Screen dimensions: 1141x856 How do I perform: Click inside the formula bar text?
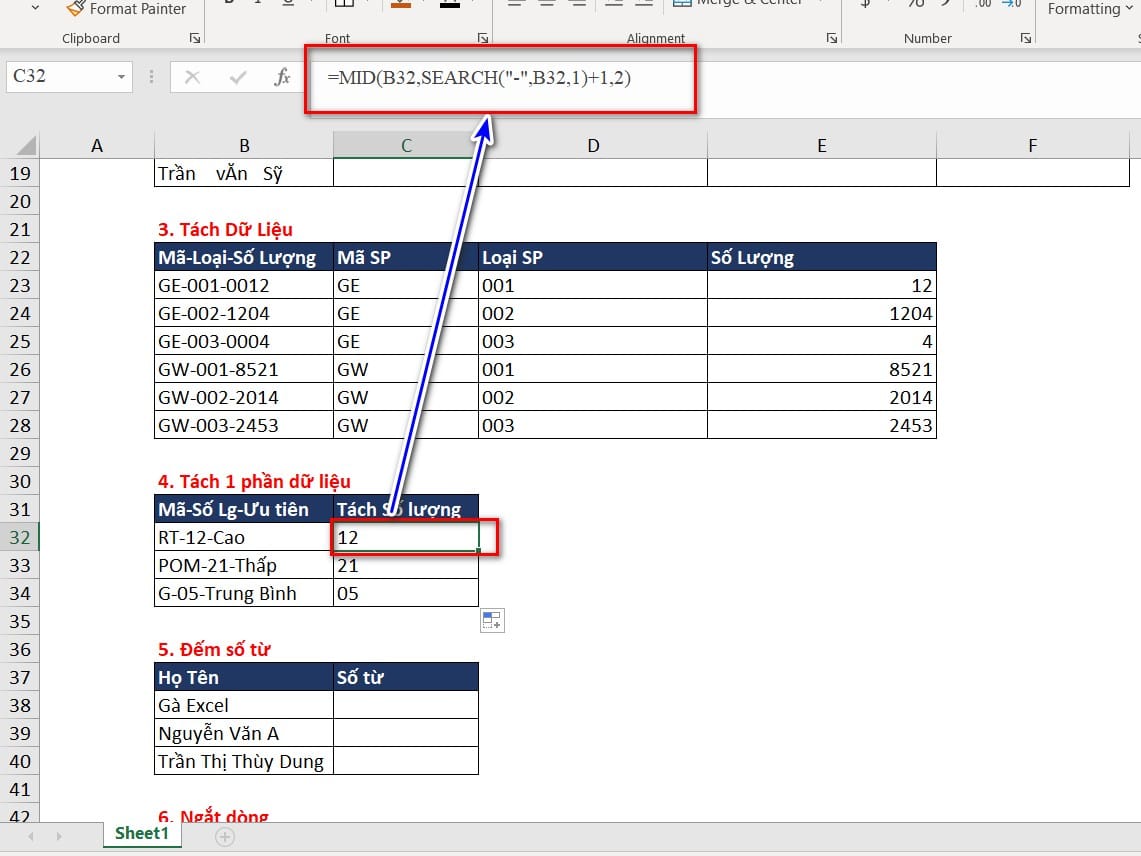point(479,77)
